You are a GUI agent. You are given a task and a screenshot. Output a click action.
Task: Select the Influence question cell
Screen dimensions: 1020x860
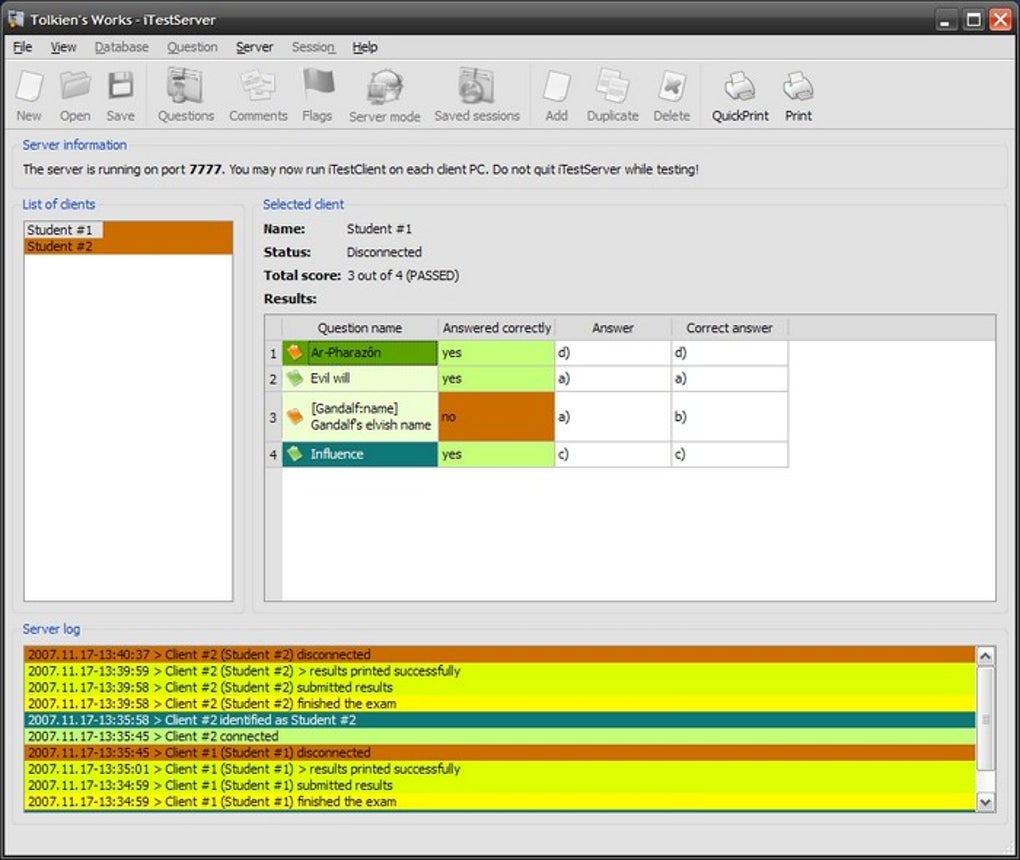tap(360, 454)
